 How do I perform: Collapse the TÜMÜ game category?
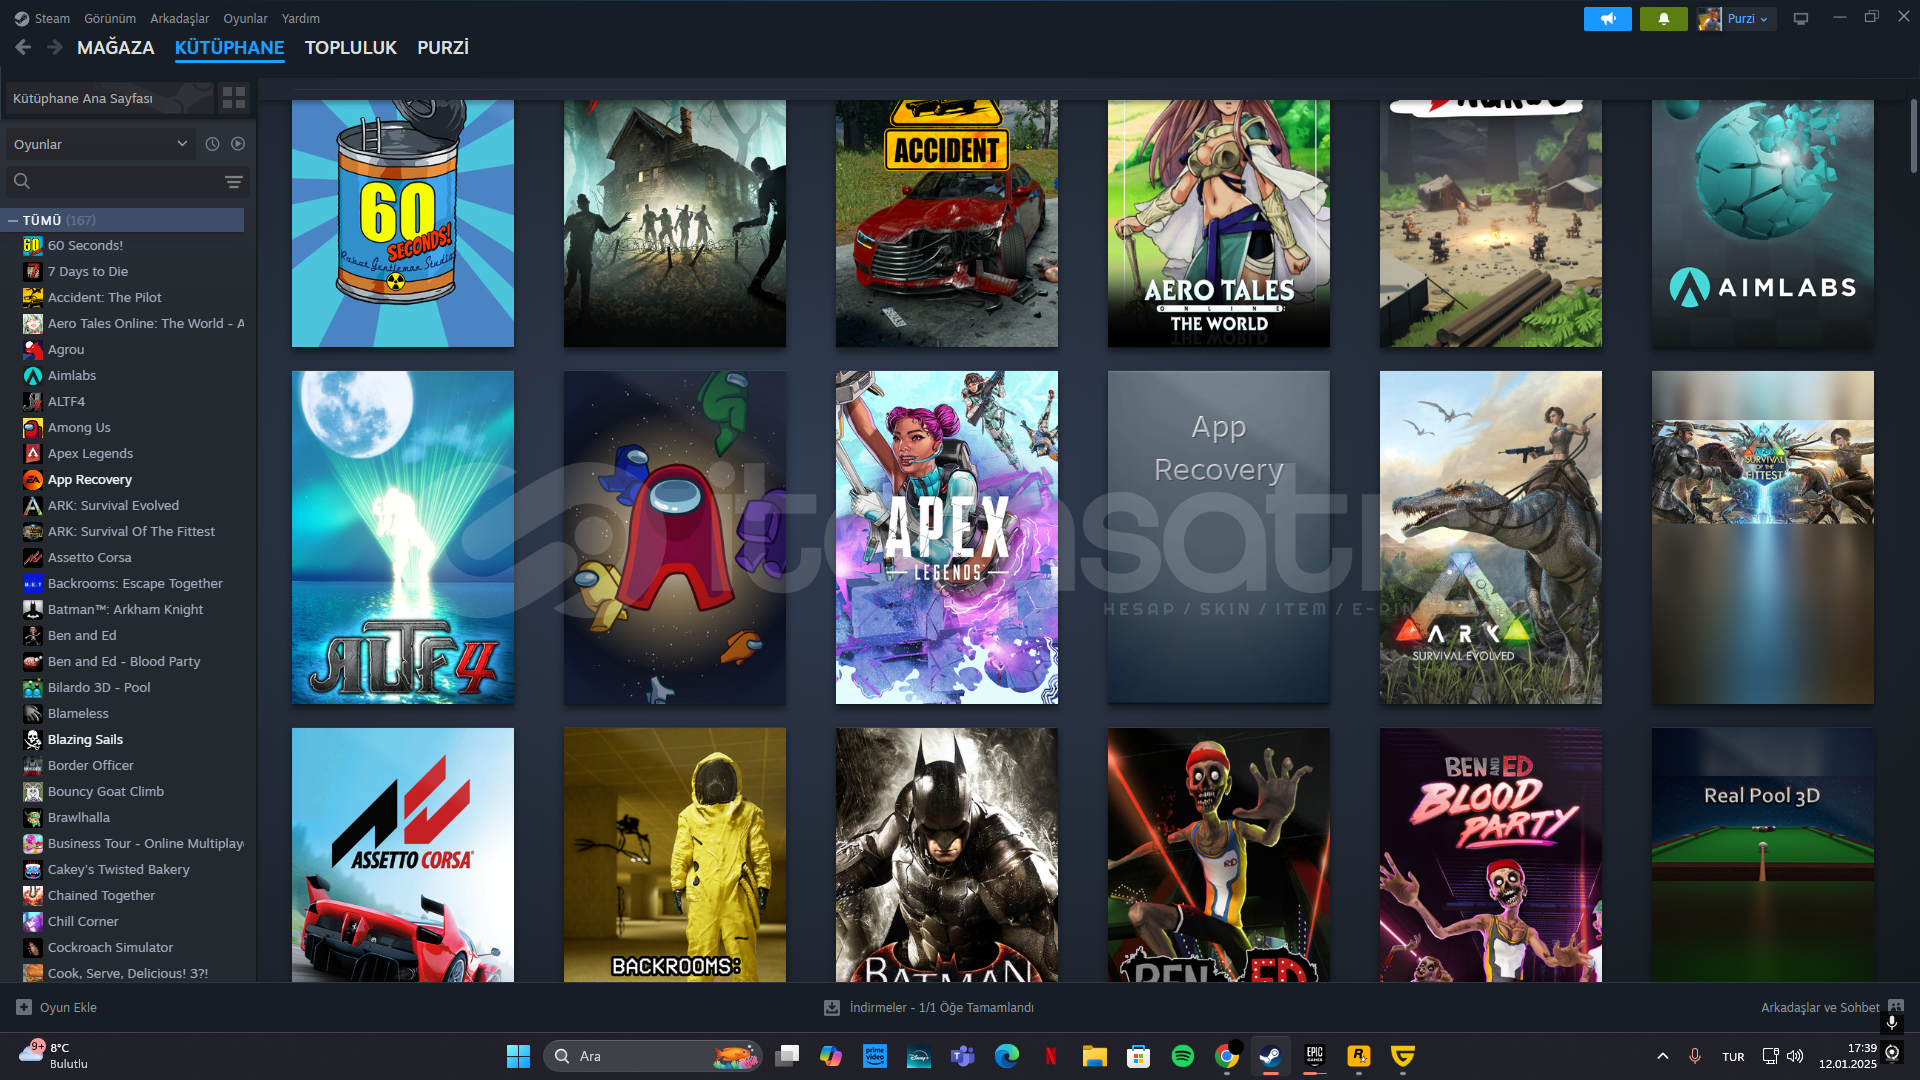13,220
